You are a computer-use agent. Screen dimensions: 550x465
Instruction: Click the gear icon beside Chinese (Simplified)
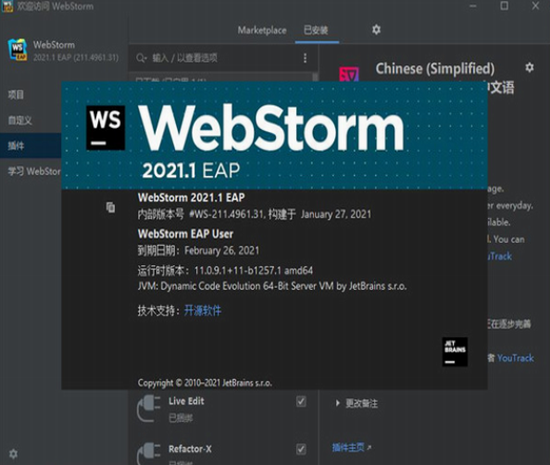(x=529, y=67)
